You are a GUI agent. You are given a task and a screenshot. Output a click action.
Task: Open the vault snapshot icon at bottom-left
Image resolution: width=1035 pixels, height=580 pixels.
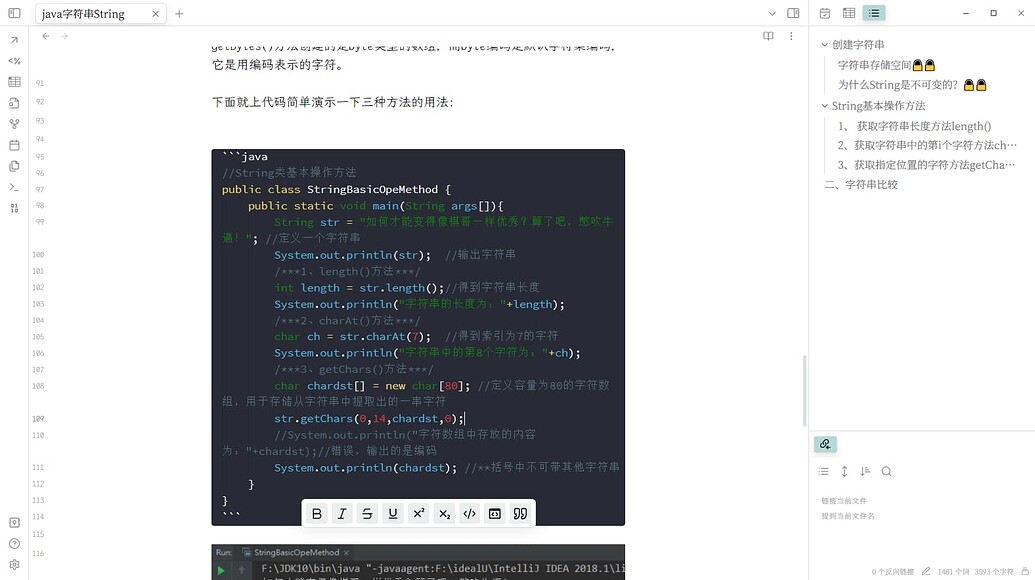[x=14, y=523]
